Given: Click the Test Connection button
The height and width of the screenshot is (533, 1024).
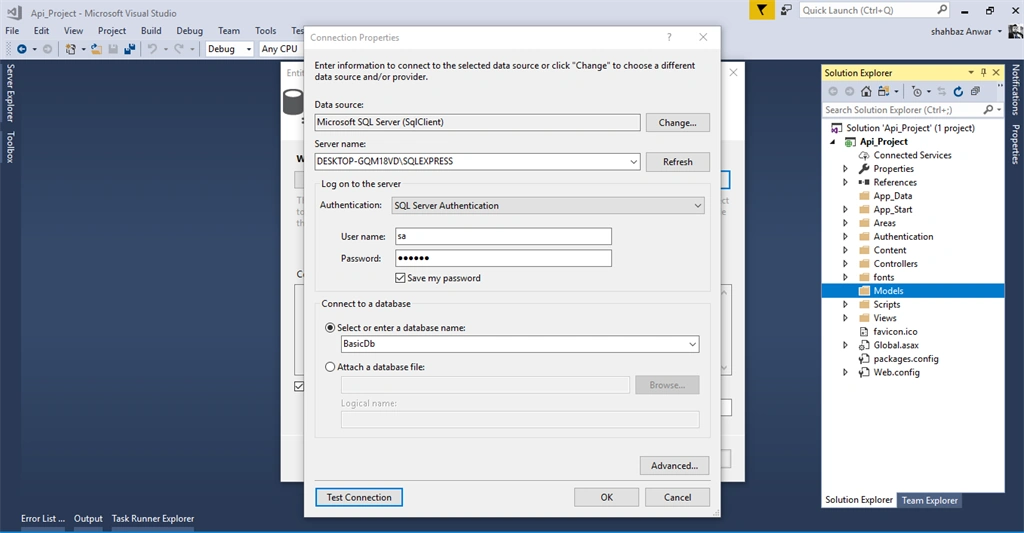Looking at the screenshot, I should pyautogui.click(x=359, y=498).
